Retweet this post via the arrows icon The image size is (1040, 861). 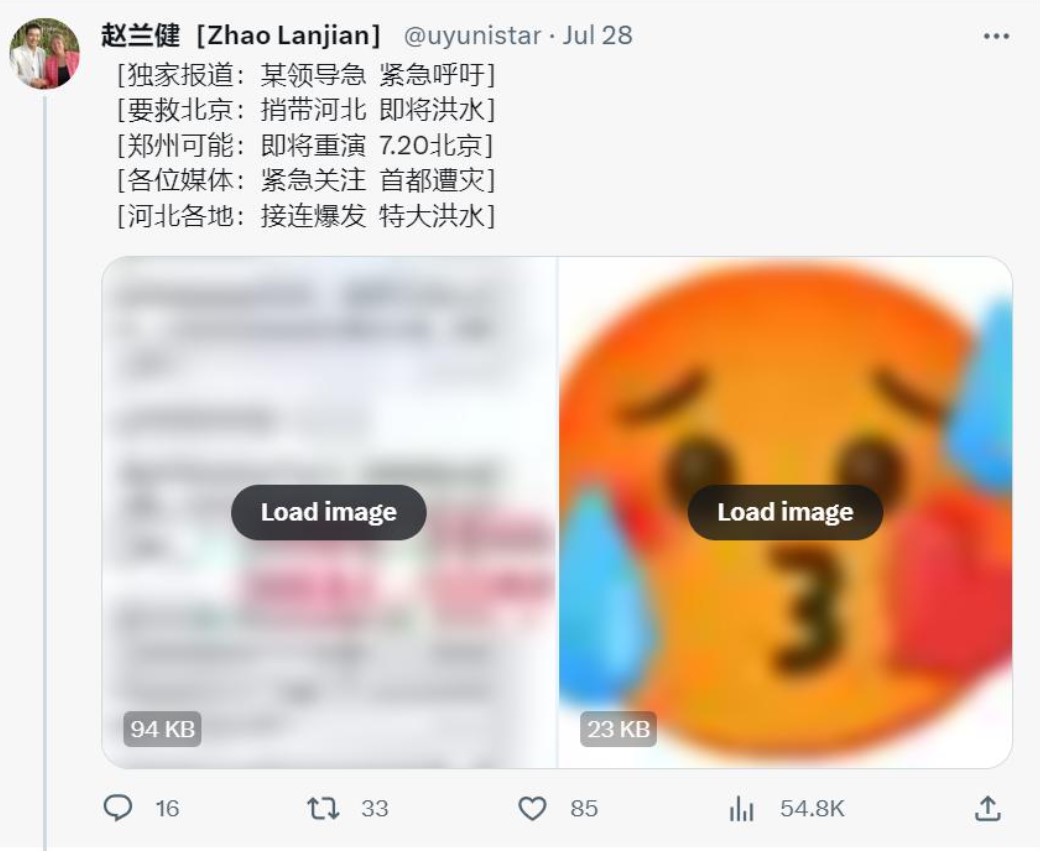click(323, 809)
